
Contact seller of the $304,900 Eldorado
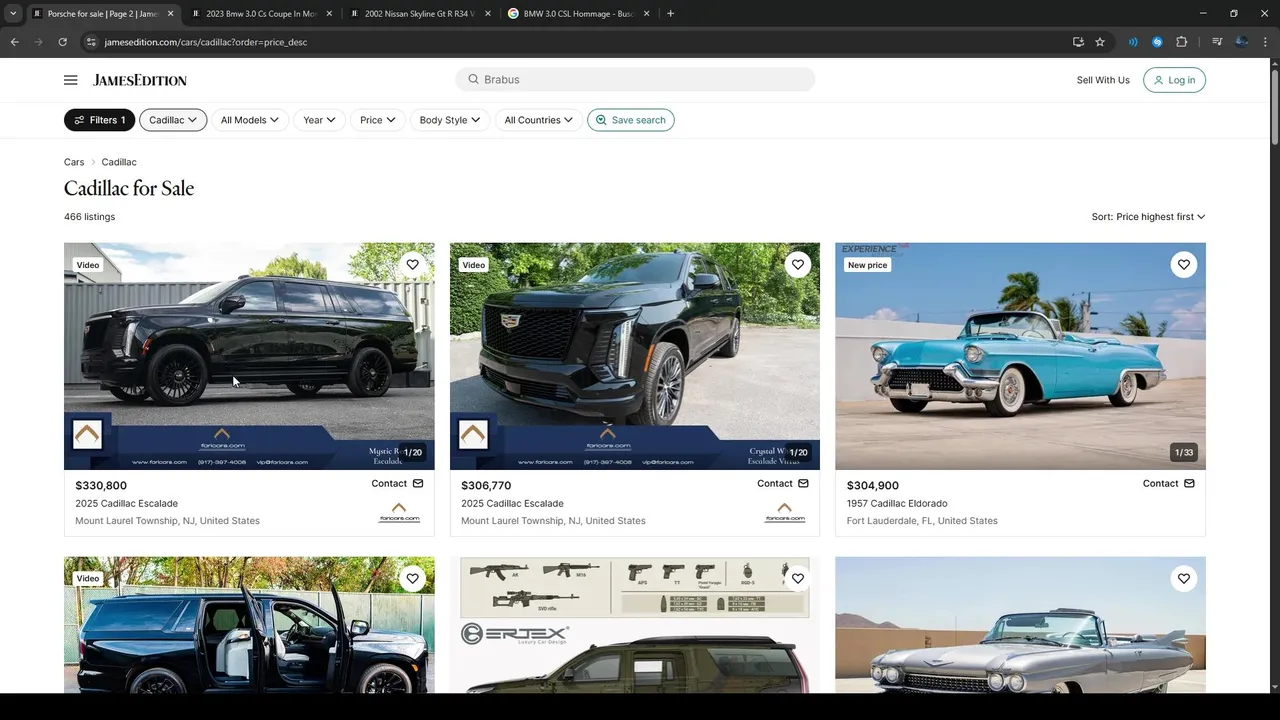point(1169,483)
